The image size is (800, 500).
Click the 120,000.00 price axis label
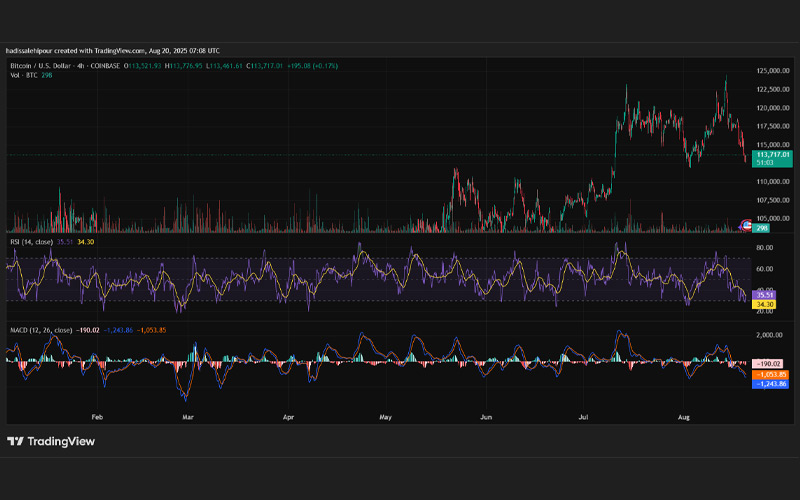[x=773, y=108]
